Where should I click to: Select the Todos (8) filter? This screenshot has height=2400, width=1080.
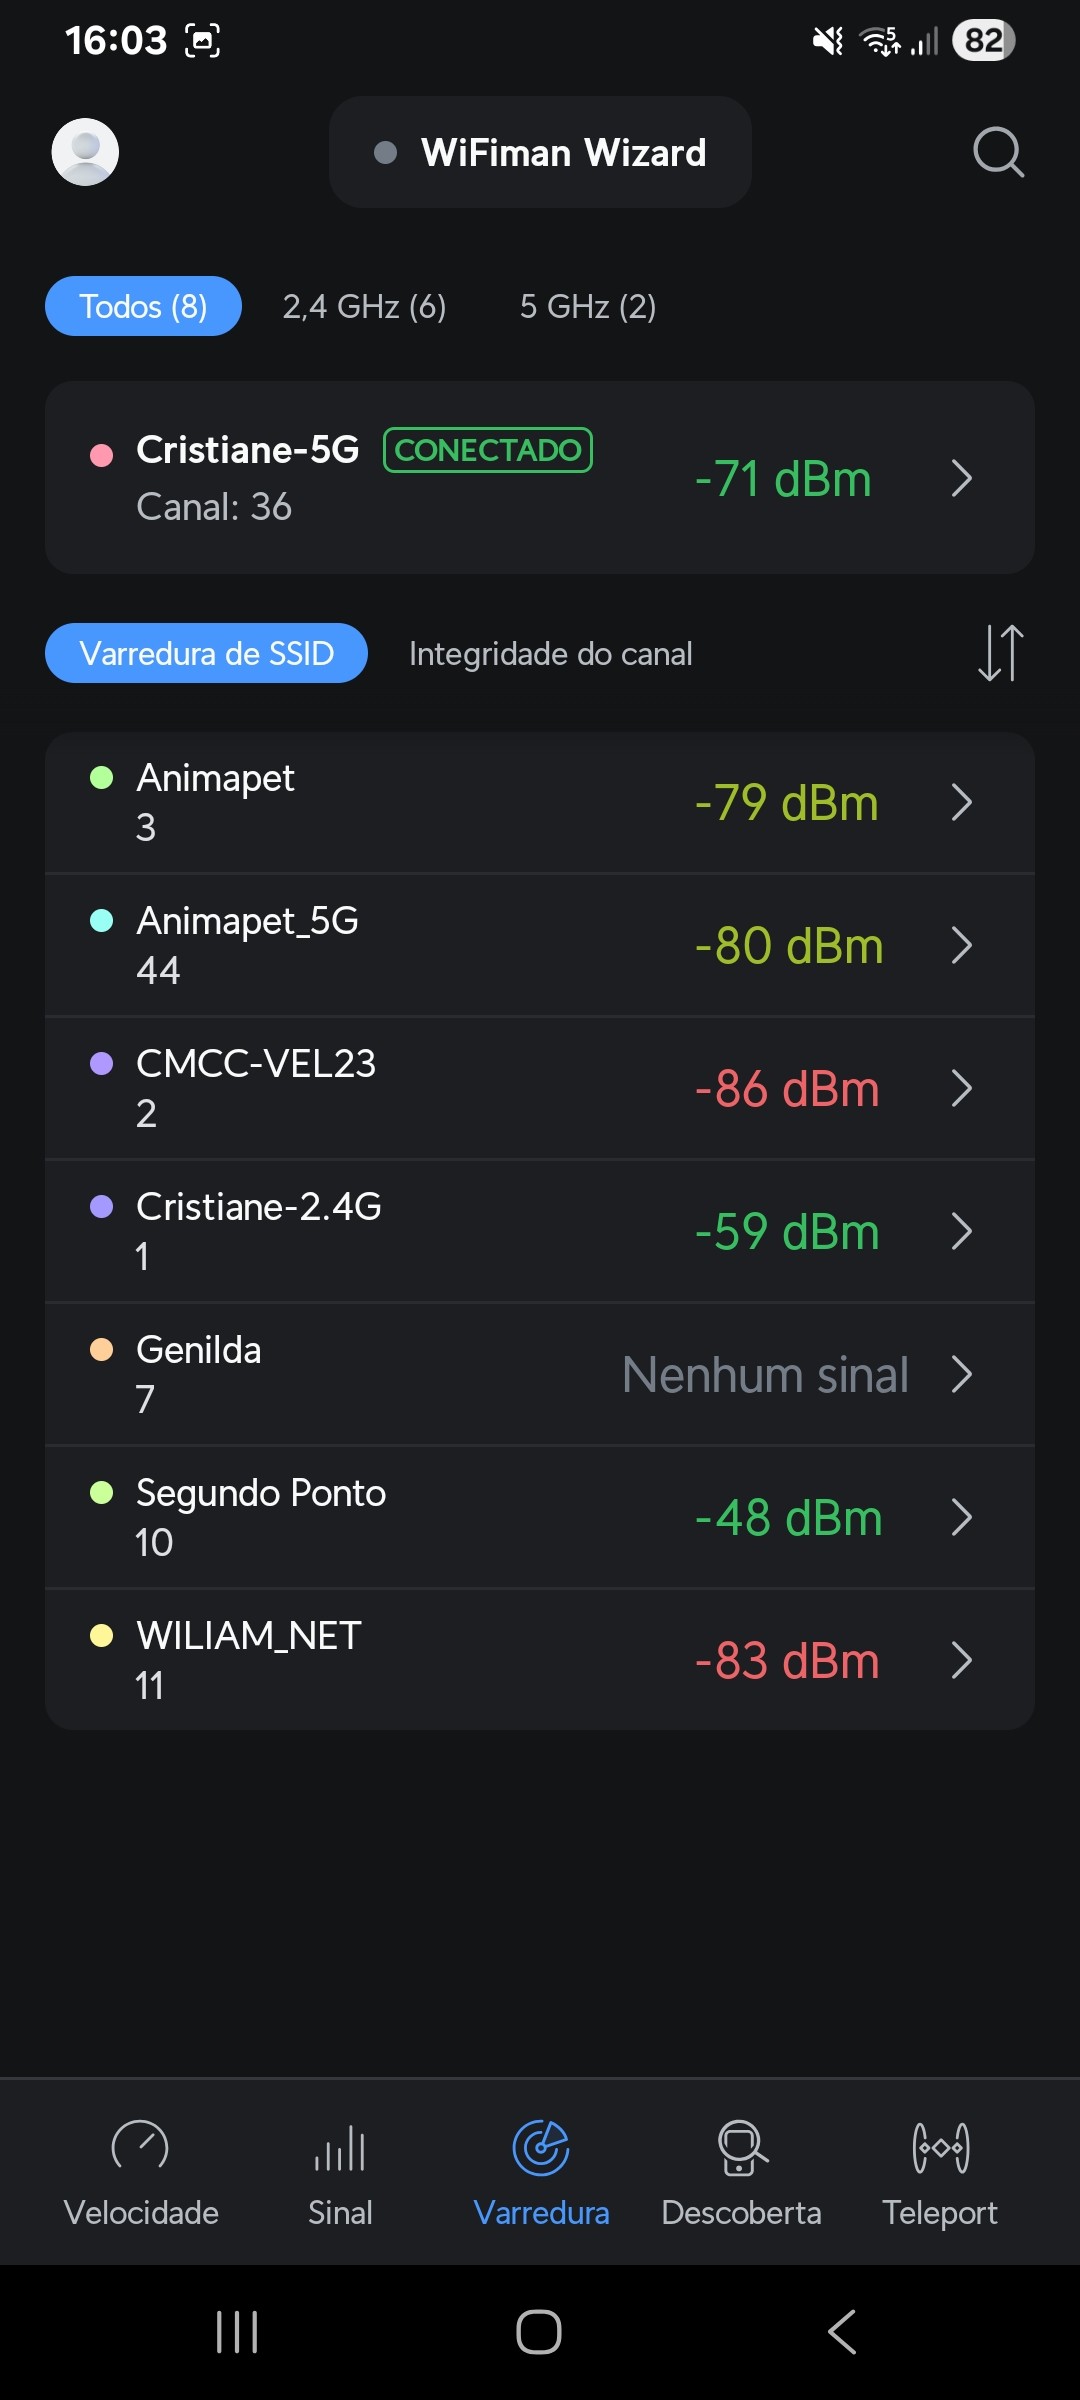[143, 306]
